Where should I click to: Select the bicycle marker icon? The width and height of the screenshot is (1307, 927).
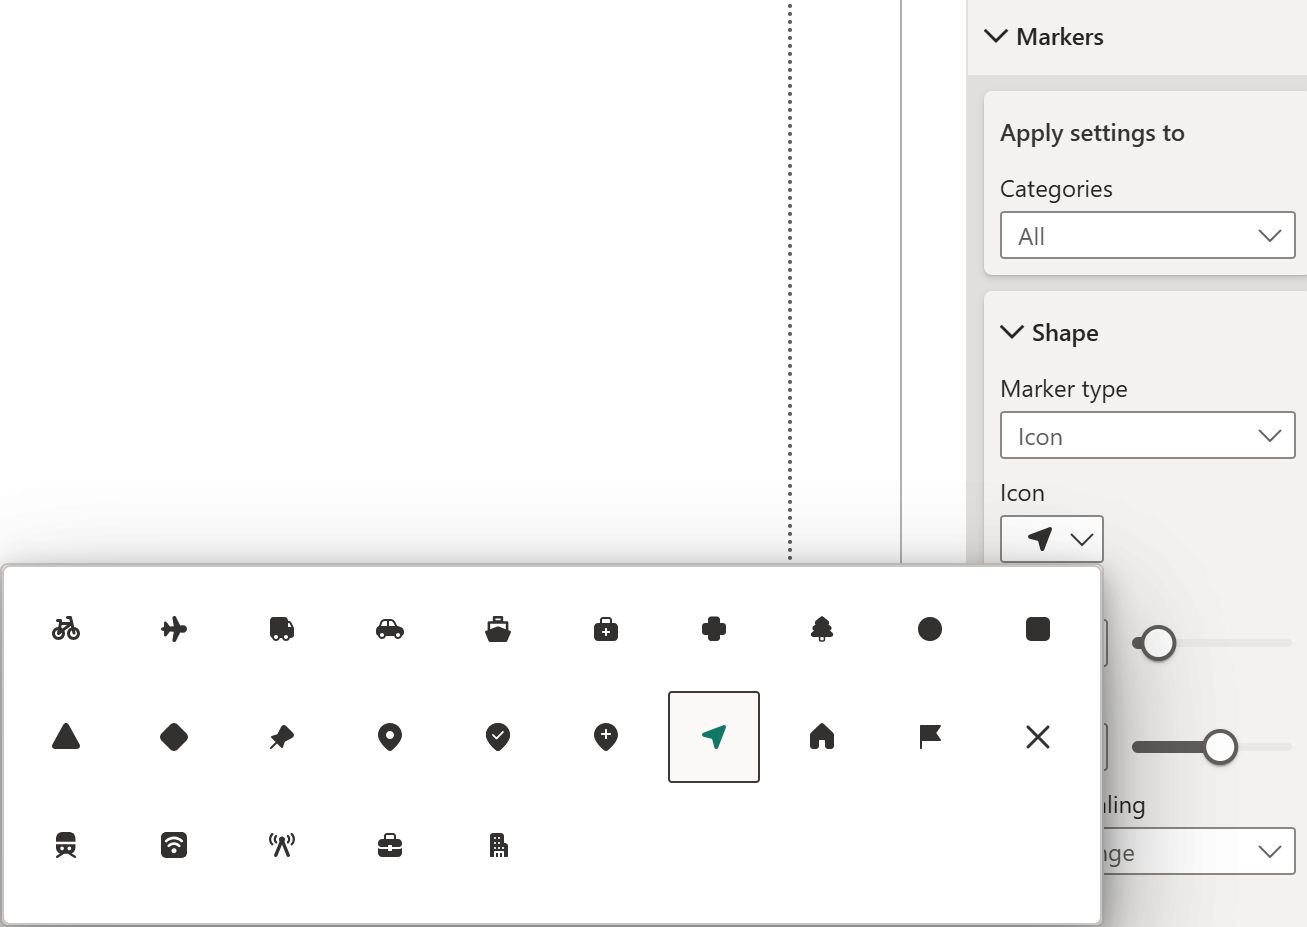66,629
